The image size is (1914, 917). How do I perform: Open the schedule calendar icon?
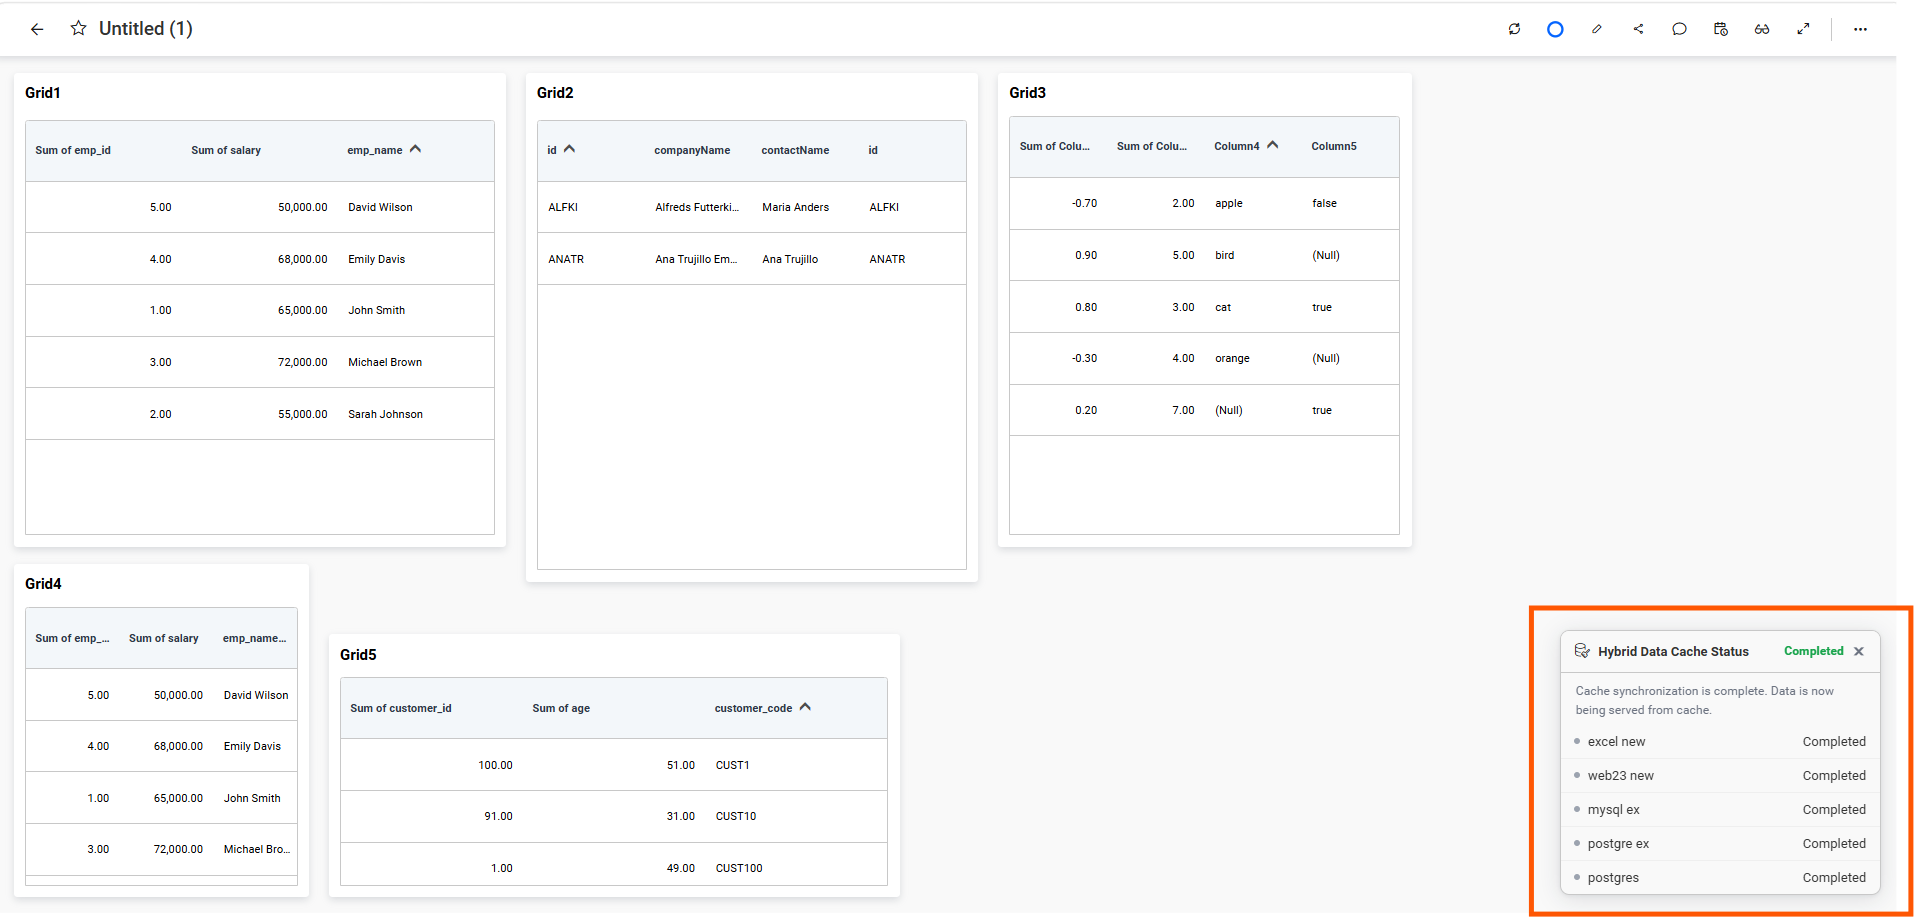[x=1720, y=29]
